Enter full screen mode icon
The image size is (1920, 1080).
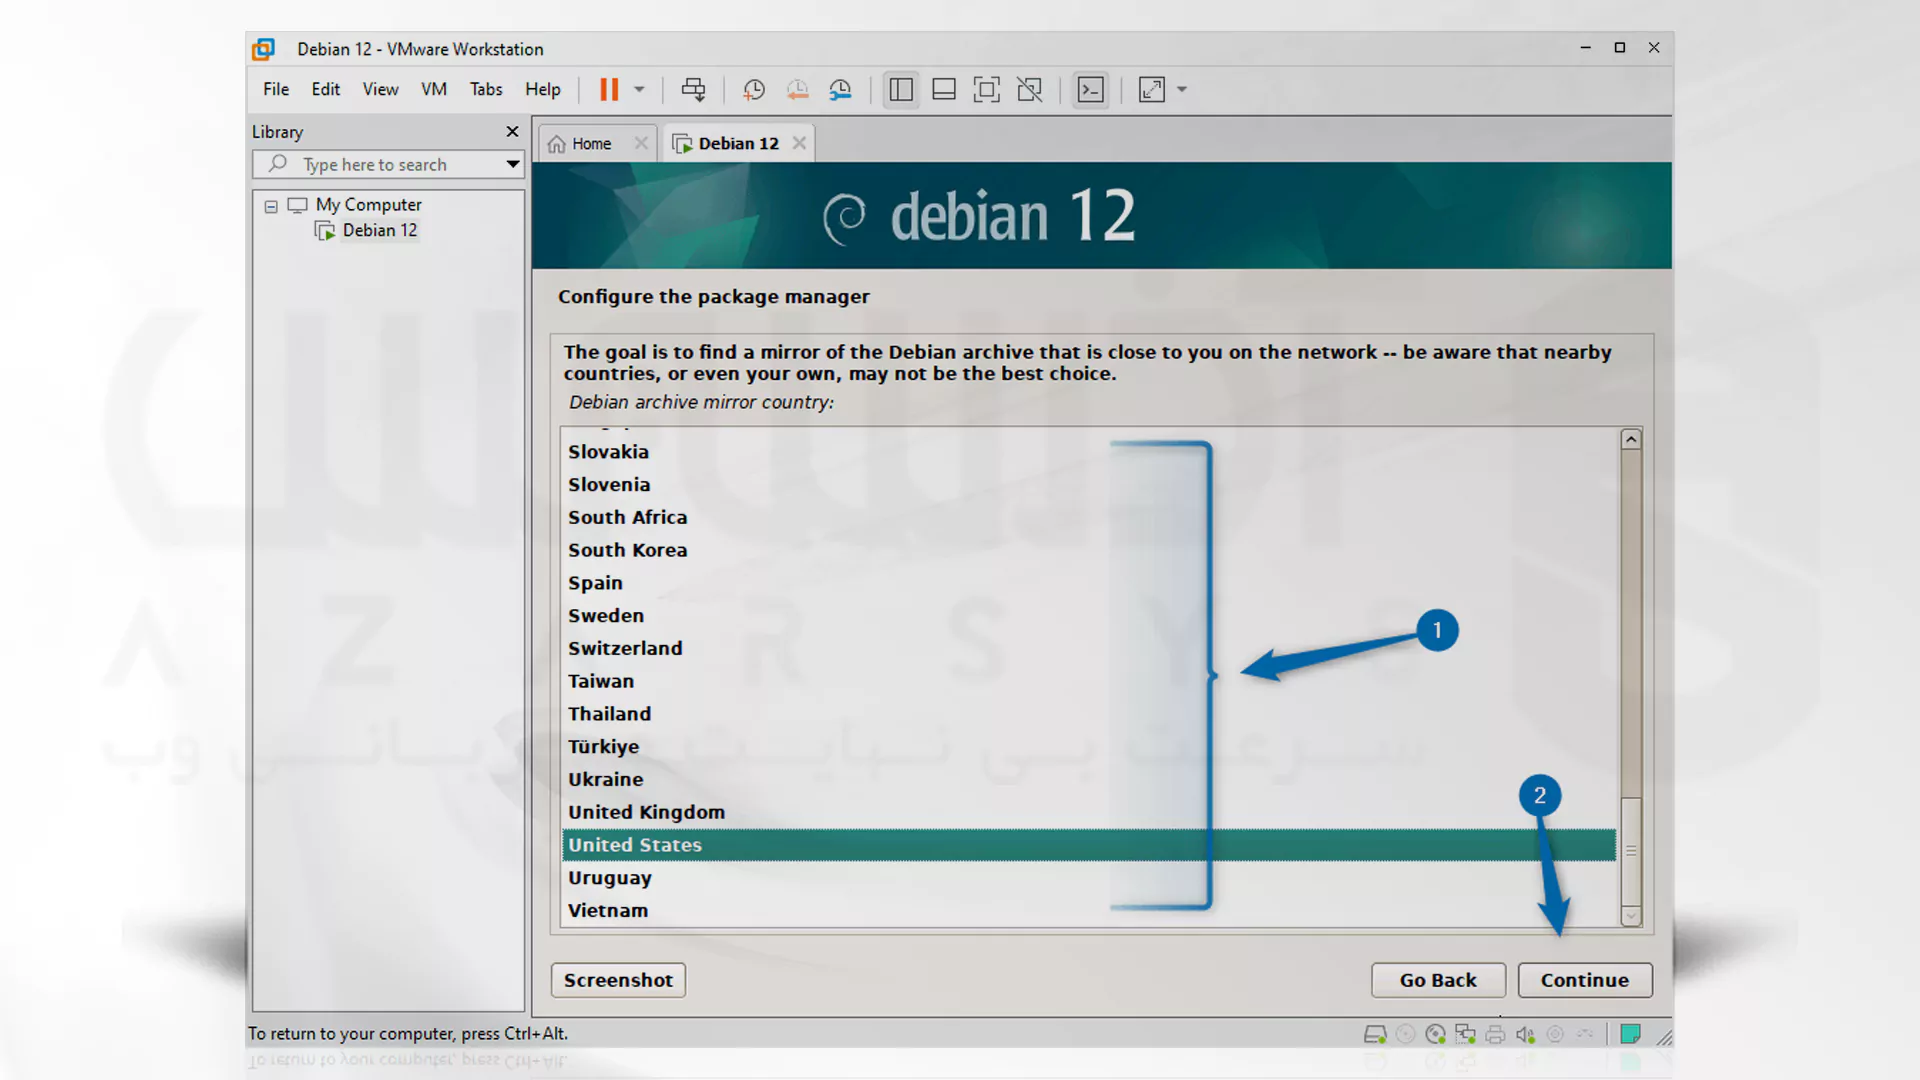coord(987,90)
